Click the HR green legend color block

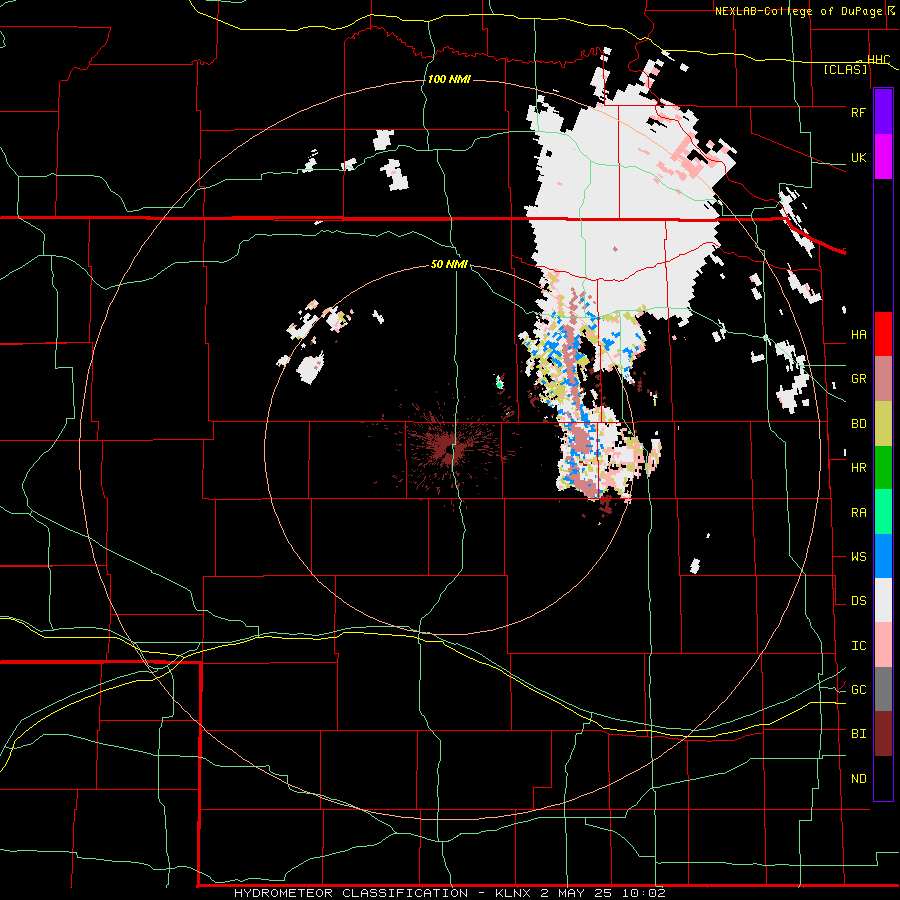(883, 468)
